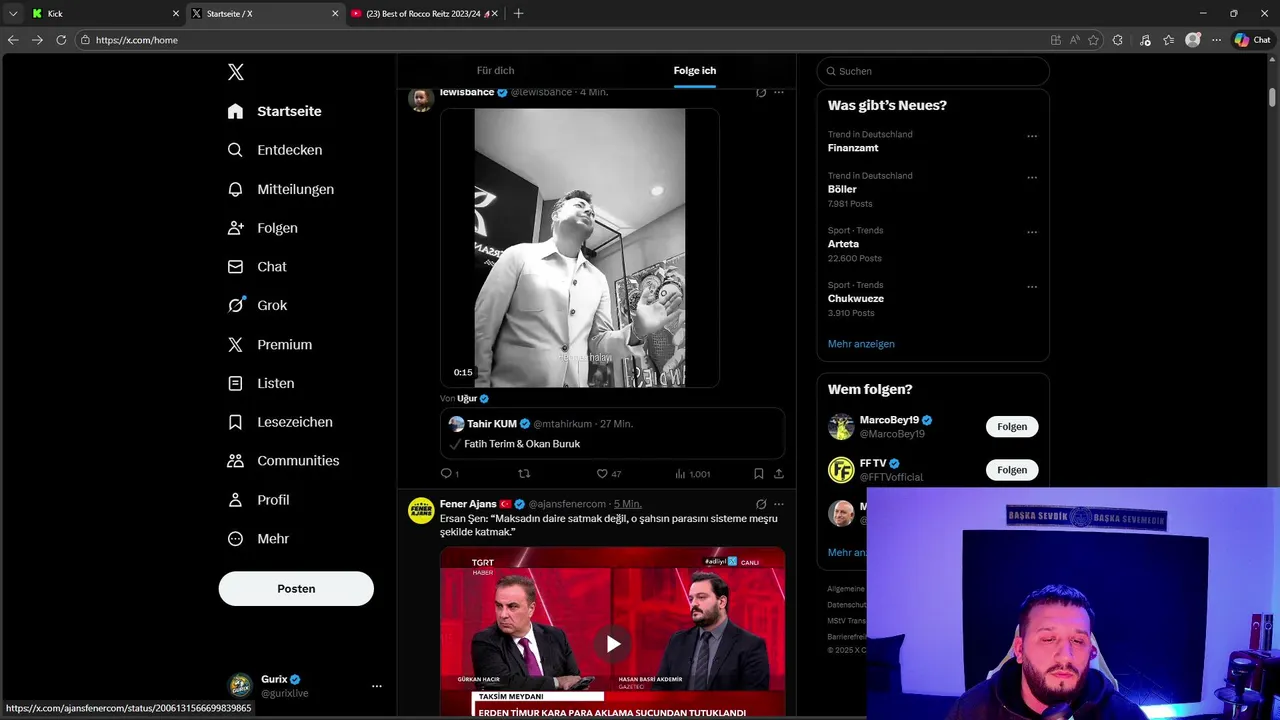Viewport: 1280px width, 720px height.
Task: Click the Posten button
Action: tap(296, 589)
